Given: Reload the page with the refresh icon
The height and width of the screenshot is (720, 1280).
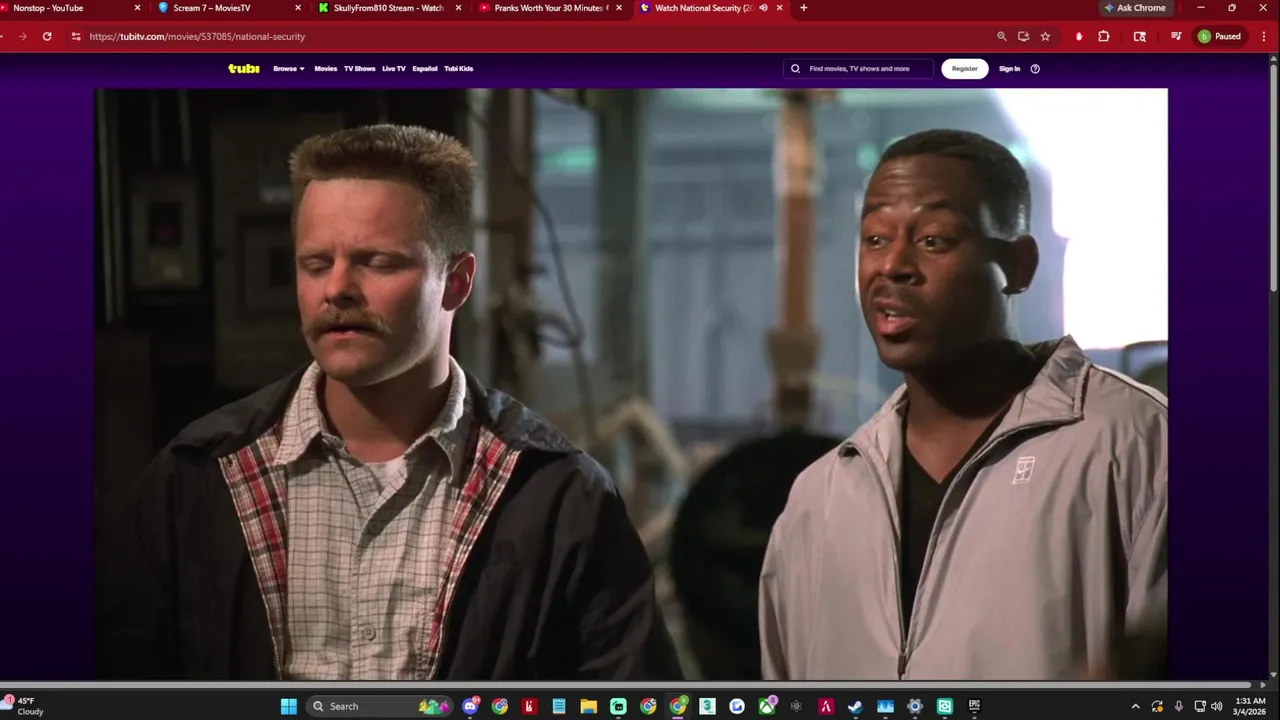Looking at the screenshot, I should pos(47,36).
